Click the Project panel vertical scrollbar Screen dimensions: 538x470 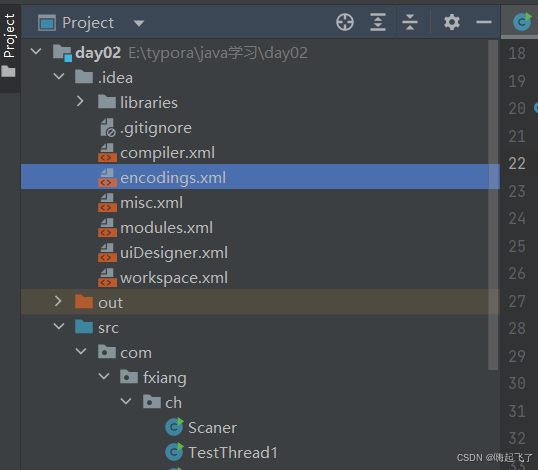click(493, 205)
